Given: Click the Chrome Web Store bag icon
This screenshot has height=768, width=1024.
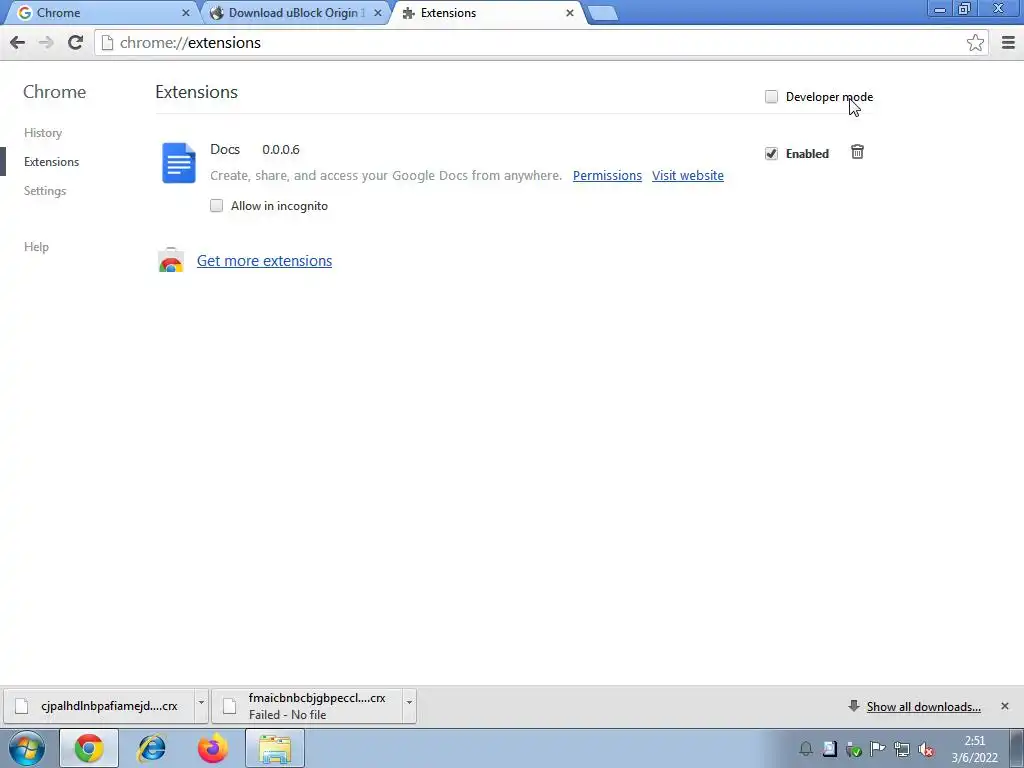Looking at the screenshot, I should [x=171, y=260].
